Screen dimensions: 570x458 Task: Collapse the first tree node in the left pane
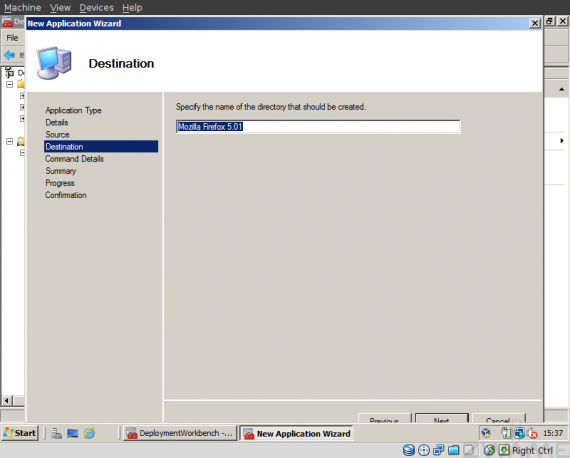pyautogui.click(x=9, y=84)
